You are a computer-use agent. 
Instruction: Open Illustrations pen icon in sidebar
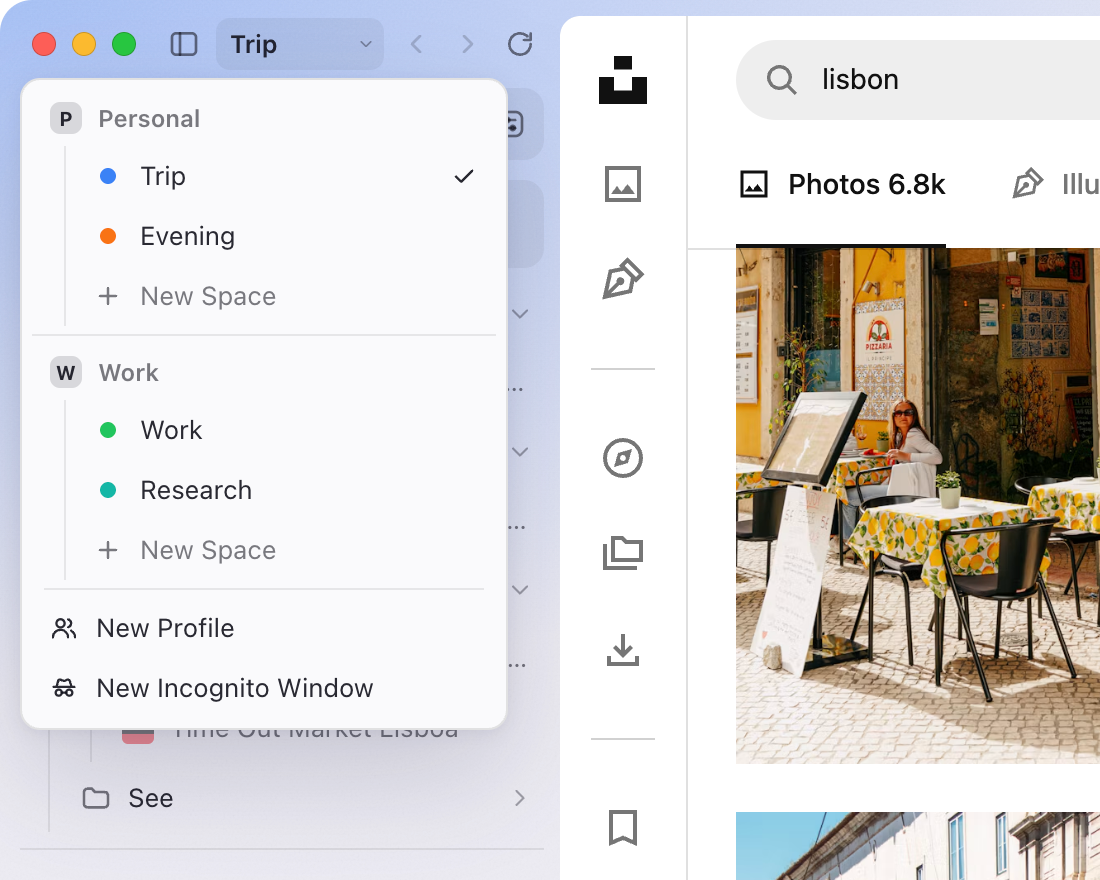pos(623,279)
